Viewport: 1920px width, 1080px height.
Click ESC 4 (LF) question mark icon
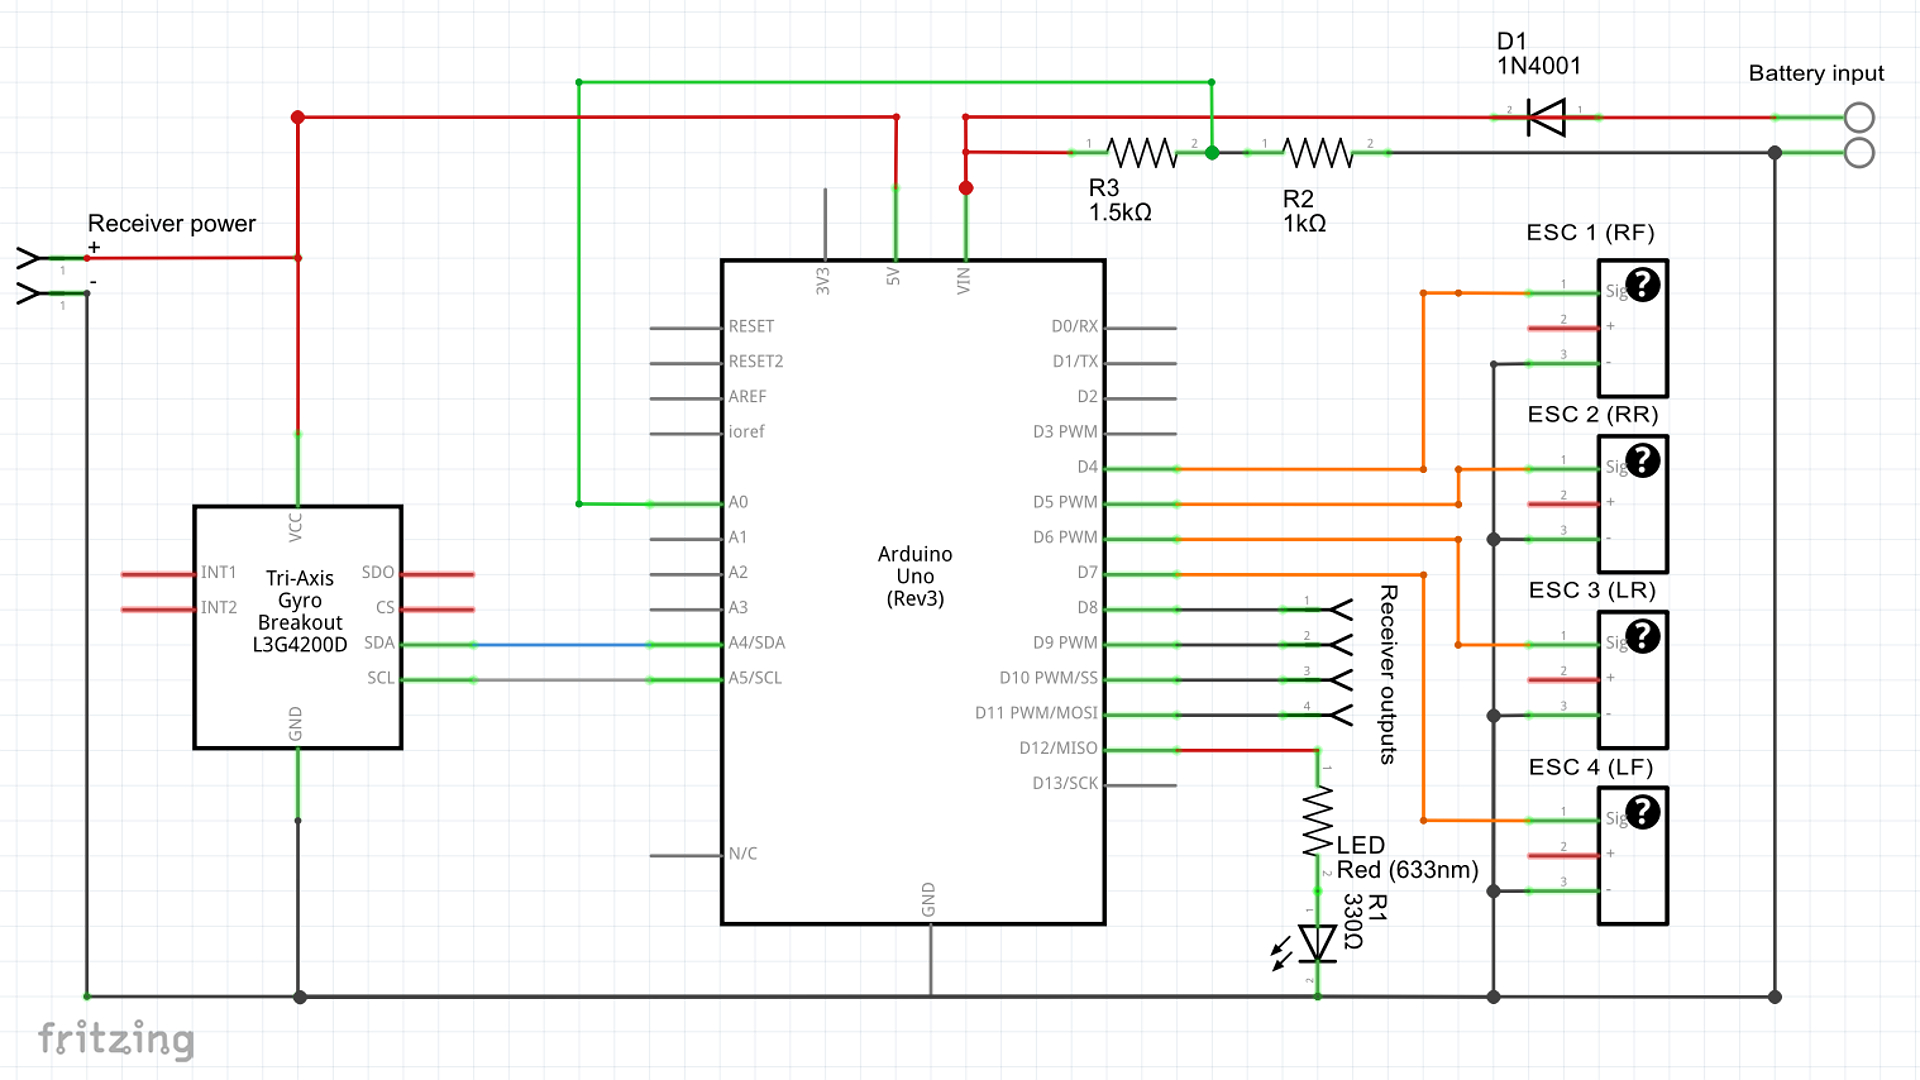click(x=1643, y=812)
